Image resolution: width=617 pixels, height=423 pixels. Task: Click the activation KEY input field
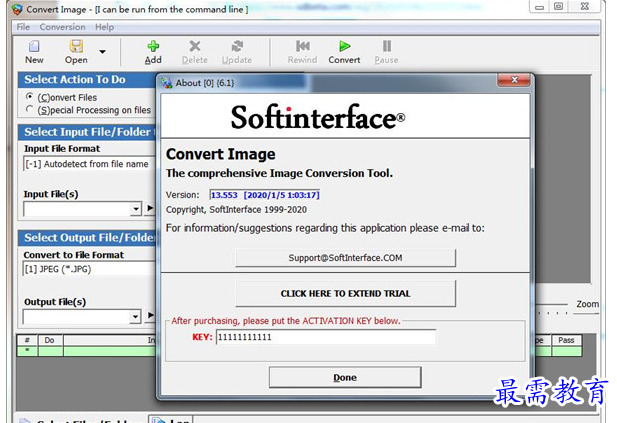[326, 337]
